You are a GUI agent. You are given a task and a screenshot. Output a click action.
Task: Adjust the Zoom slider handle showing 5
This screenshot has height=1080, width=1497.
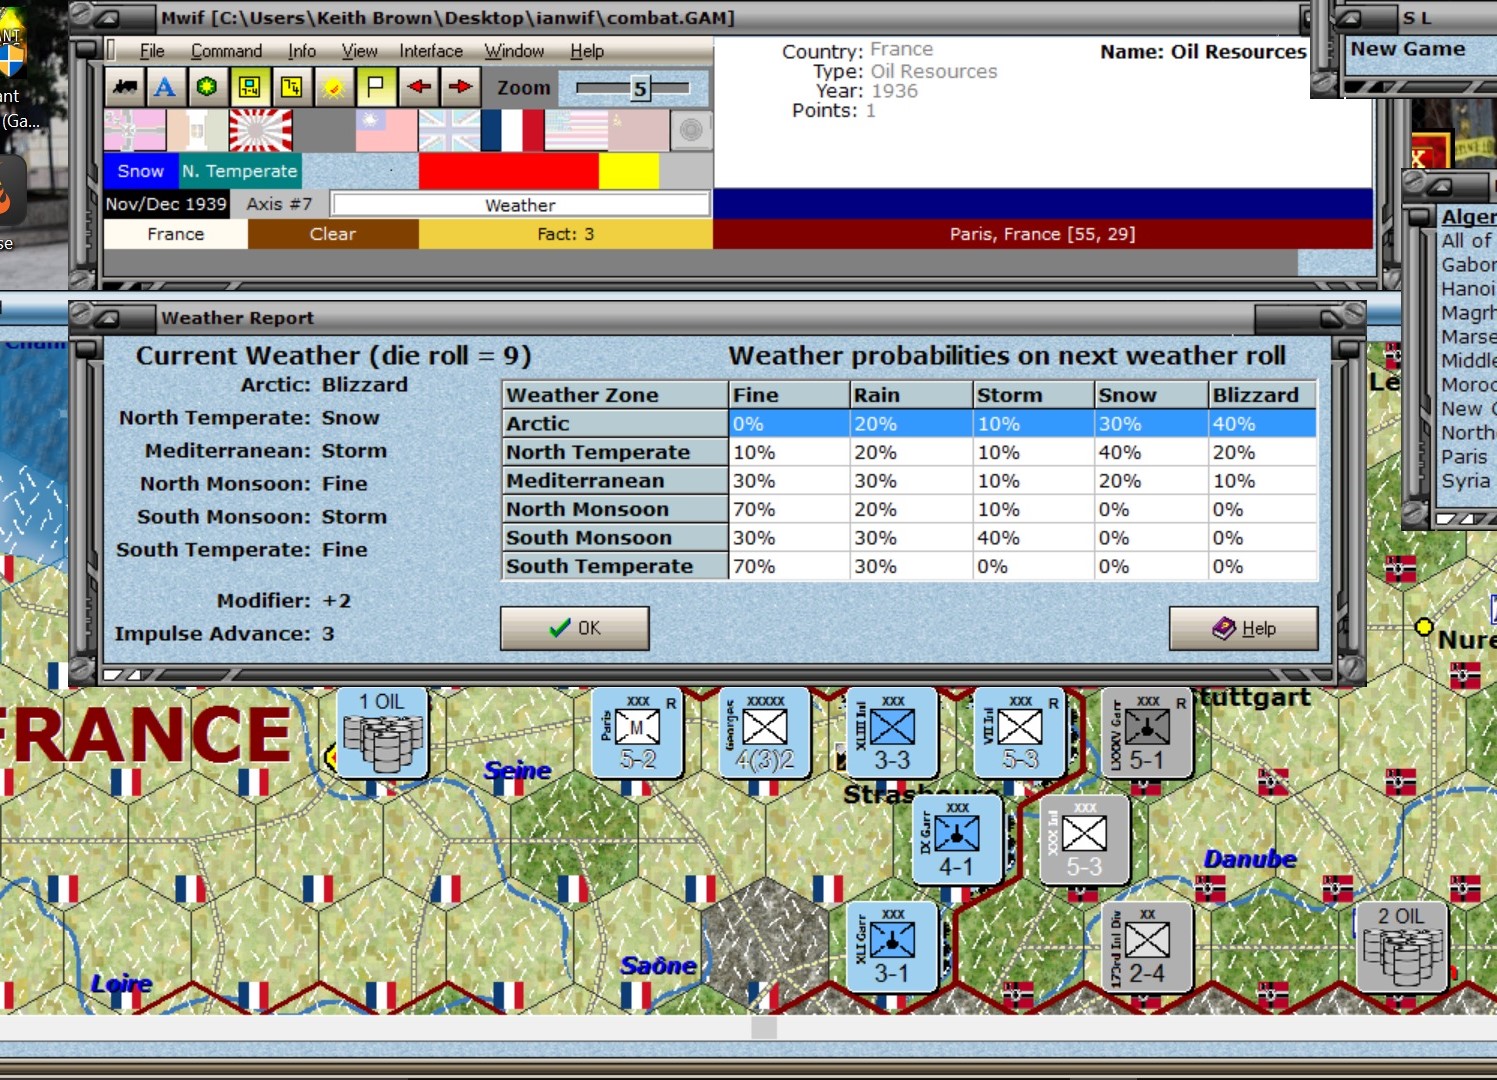[x=640, y=88]
